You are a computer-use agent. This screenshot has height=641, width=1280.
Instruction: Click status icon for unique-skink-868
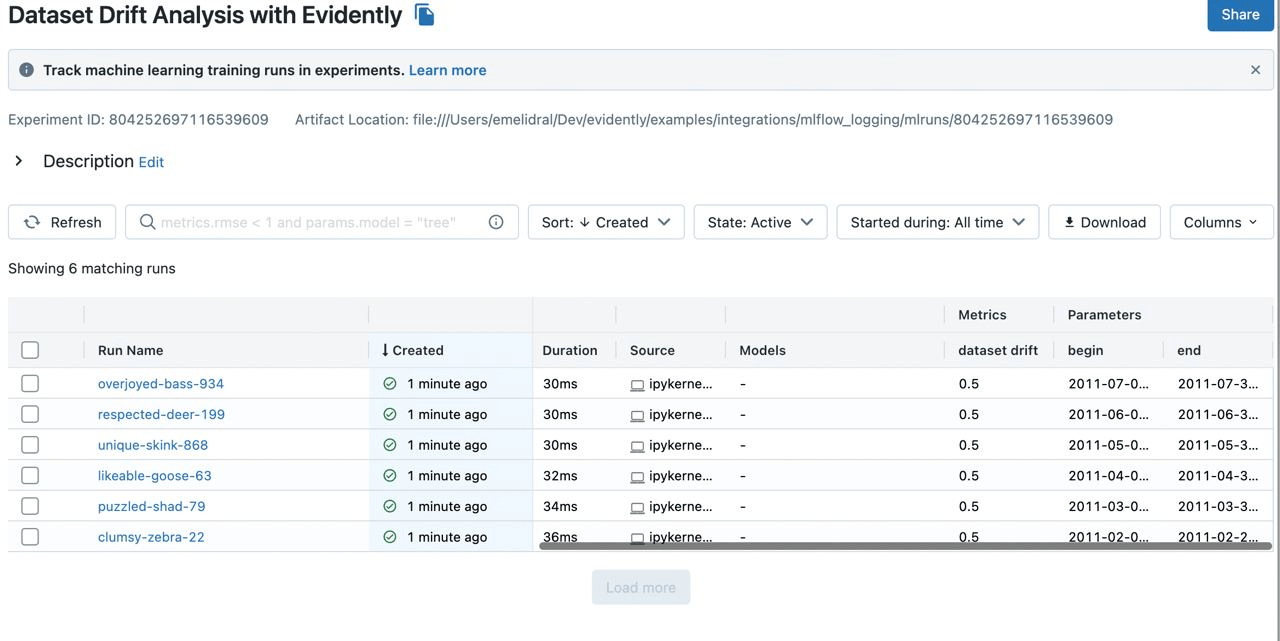pyautogui.click(x=390, y=445)
